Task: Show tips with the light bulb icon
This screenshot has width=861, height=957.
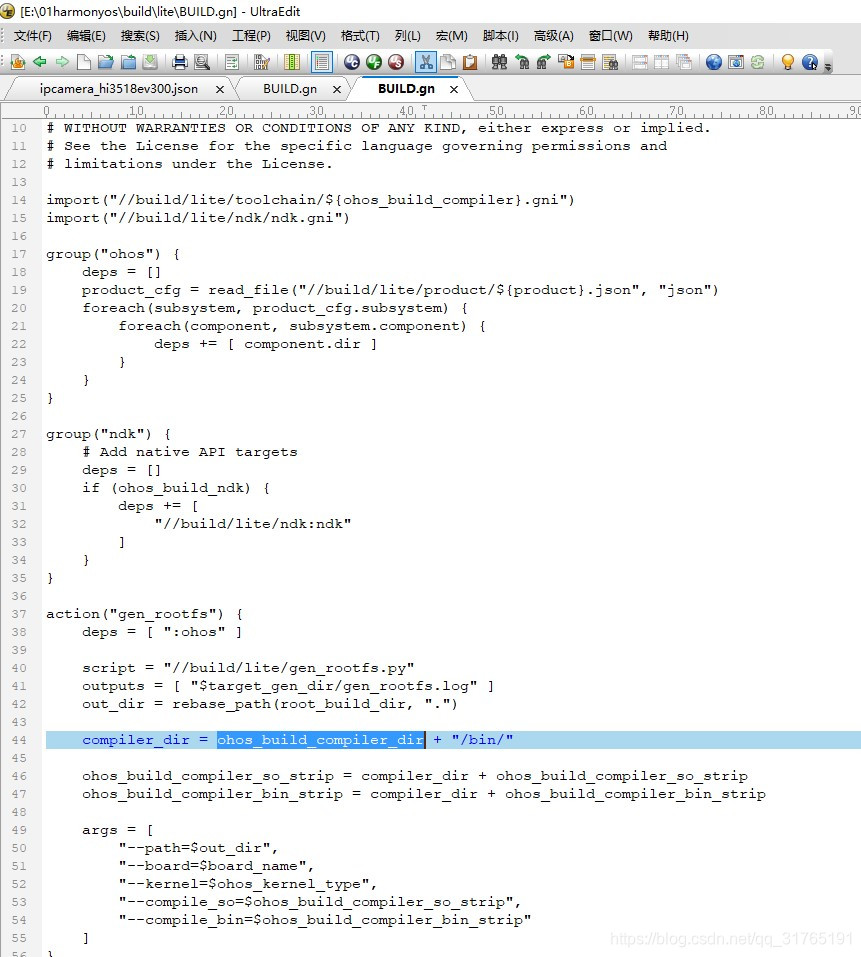Action: (x=788, y=62)
